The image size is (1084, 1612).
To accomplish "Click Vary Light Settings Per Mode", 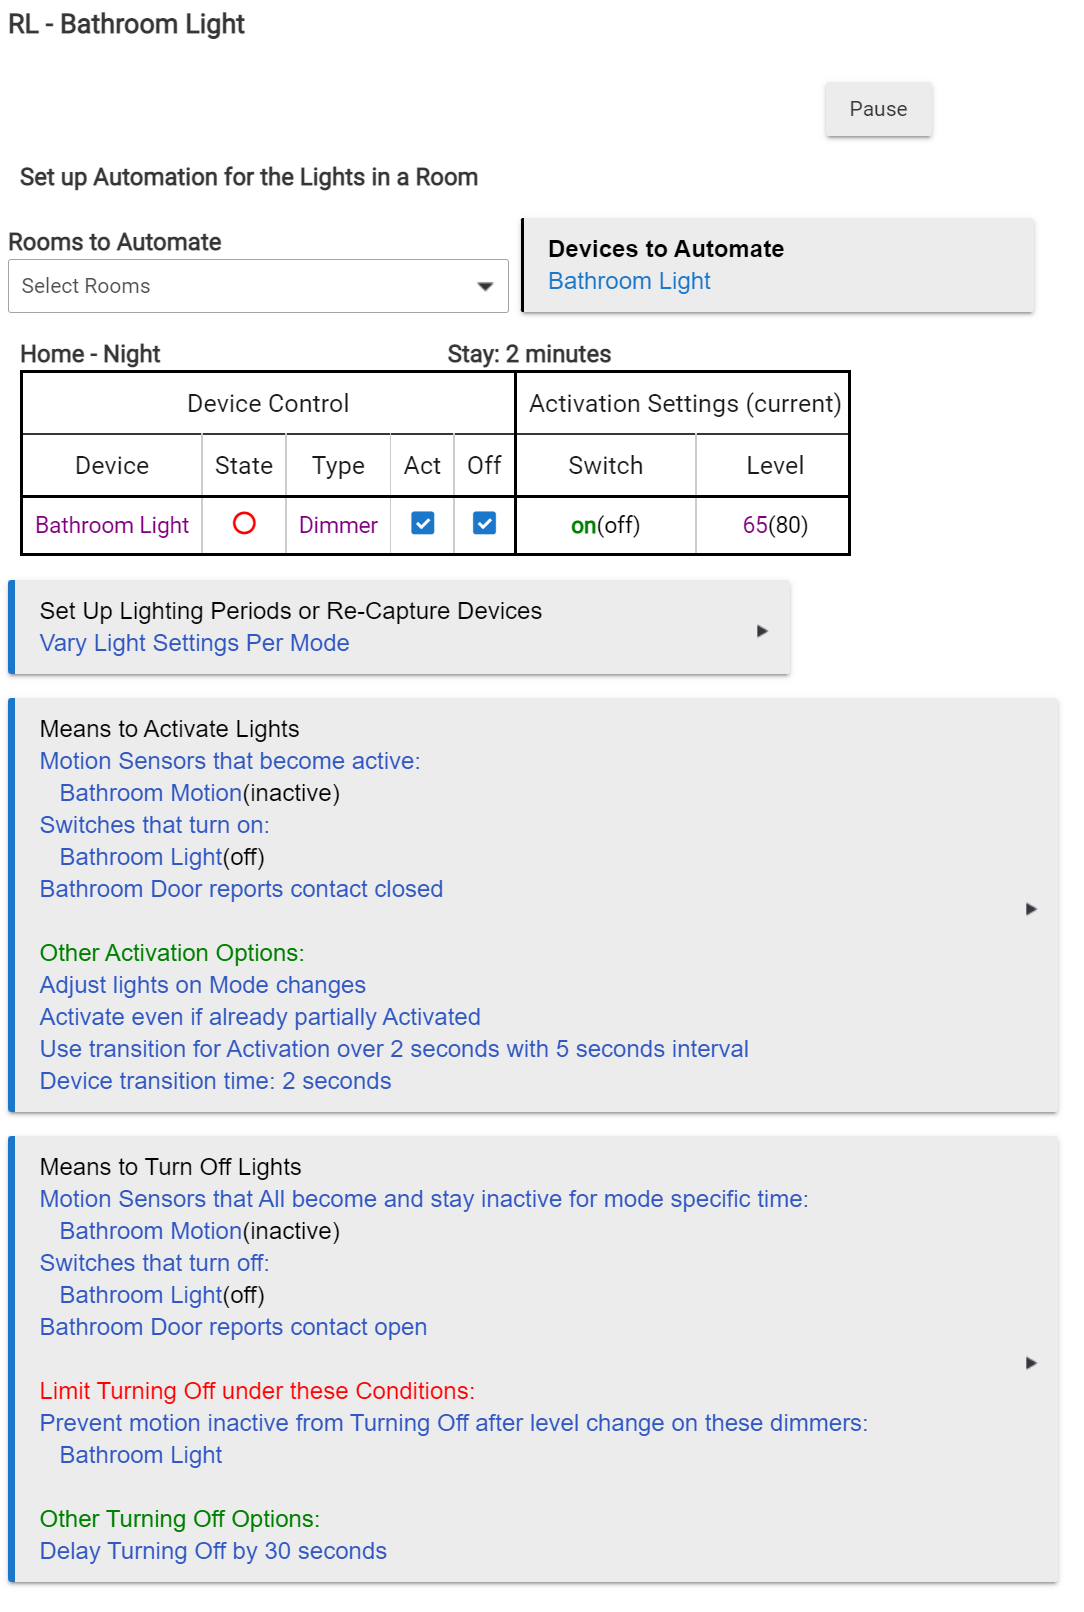I will point(194,643).
